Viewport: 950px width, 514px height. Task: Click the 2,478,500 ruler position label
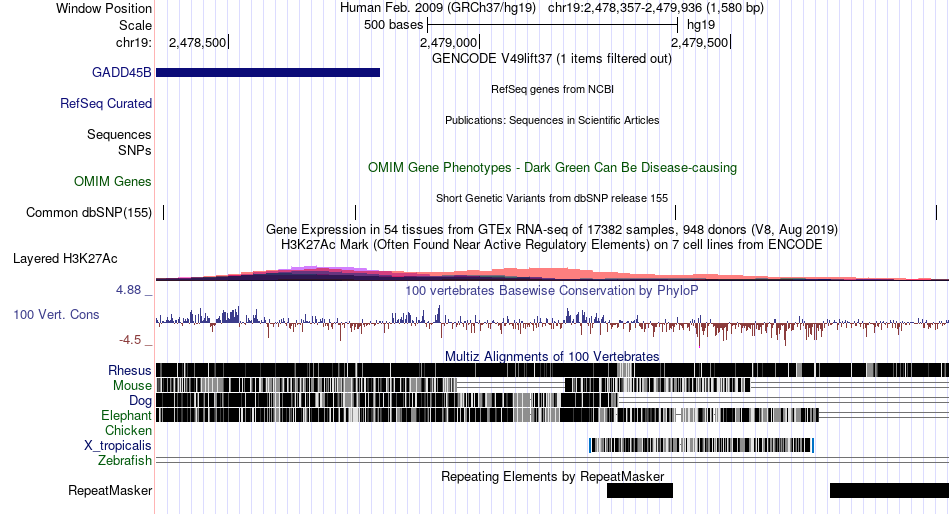(x=198, y=42)
